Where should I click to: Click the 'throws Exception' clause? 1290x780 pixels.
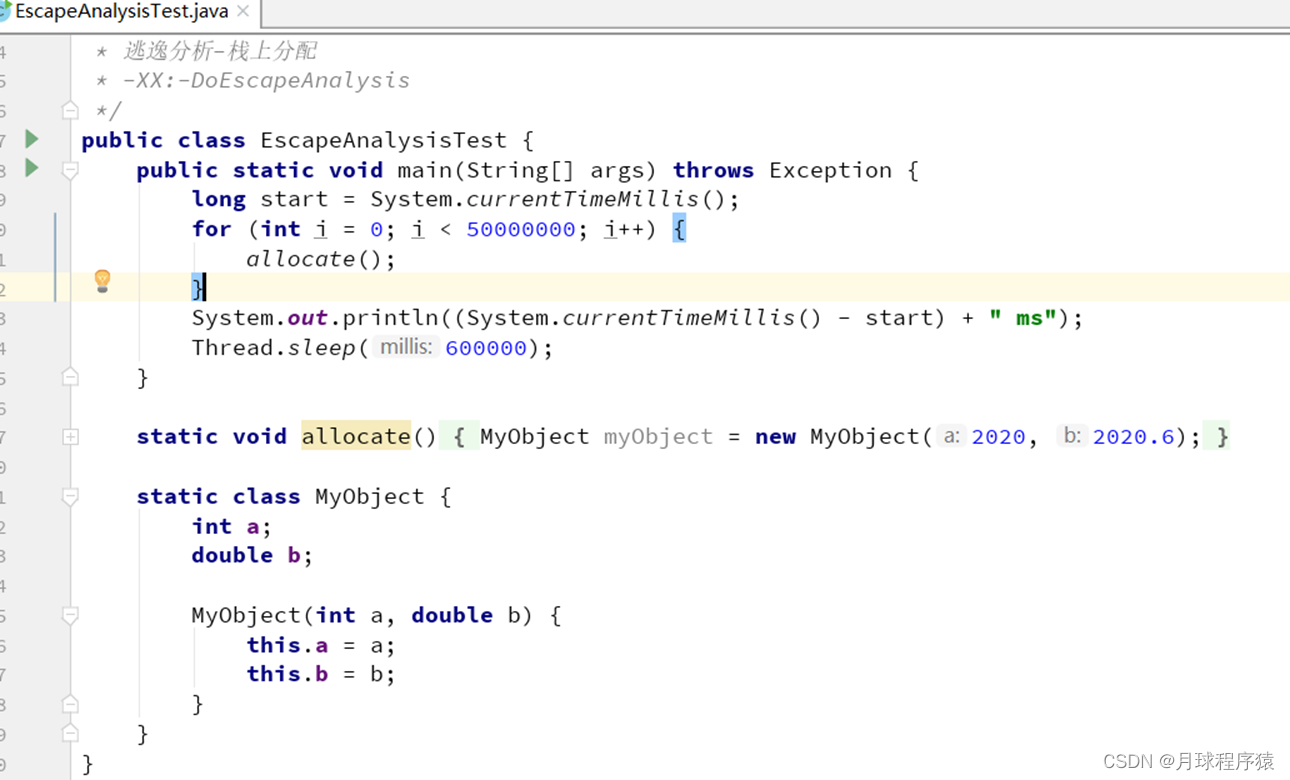pos(782,170)
